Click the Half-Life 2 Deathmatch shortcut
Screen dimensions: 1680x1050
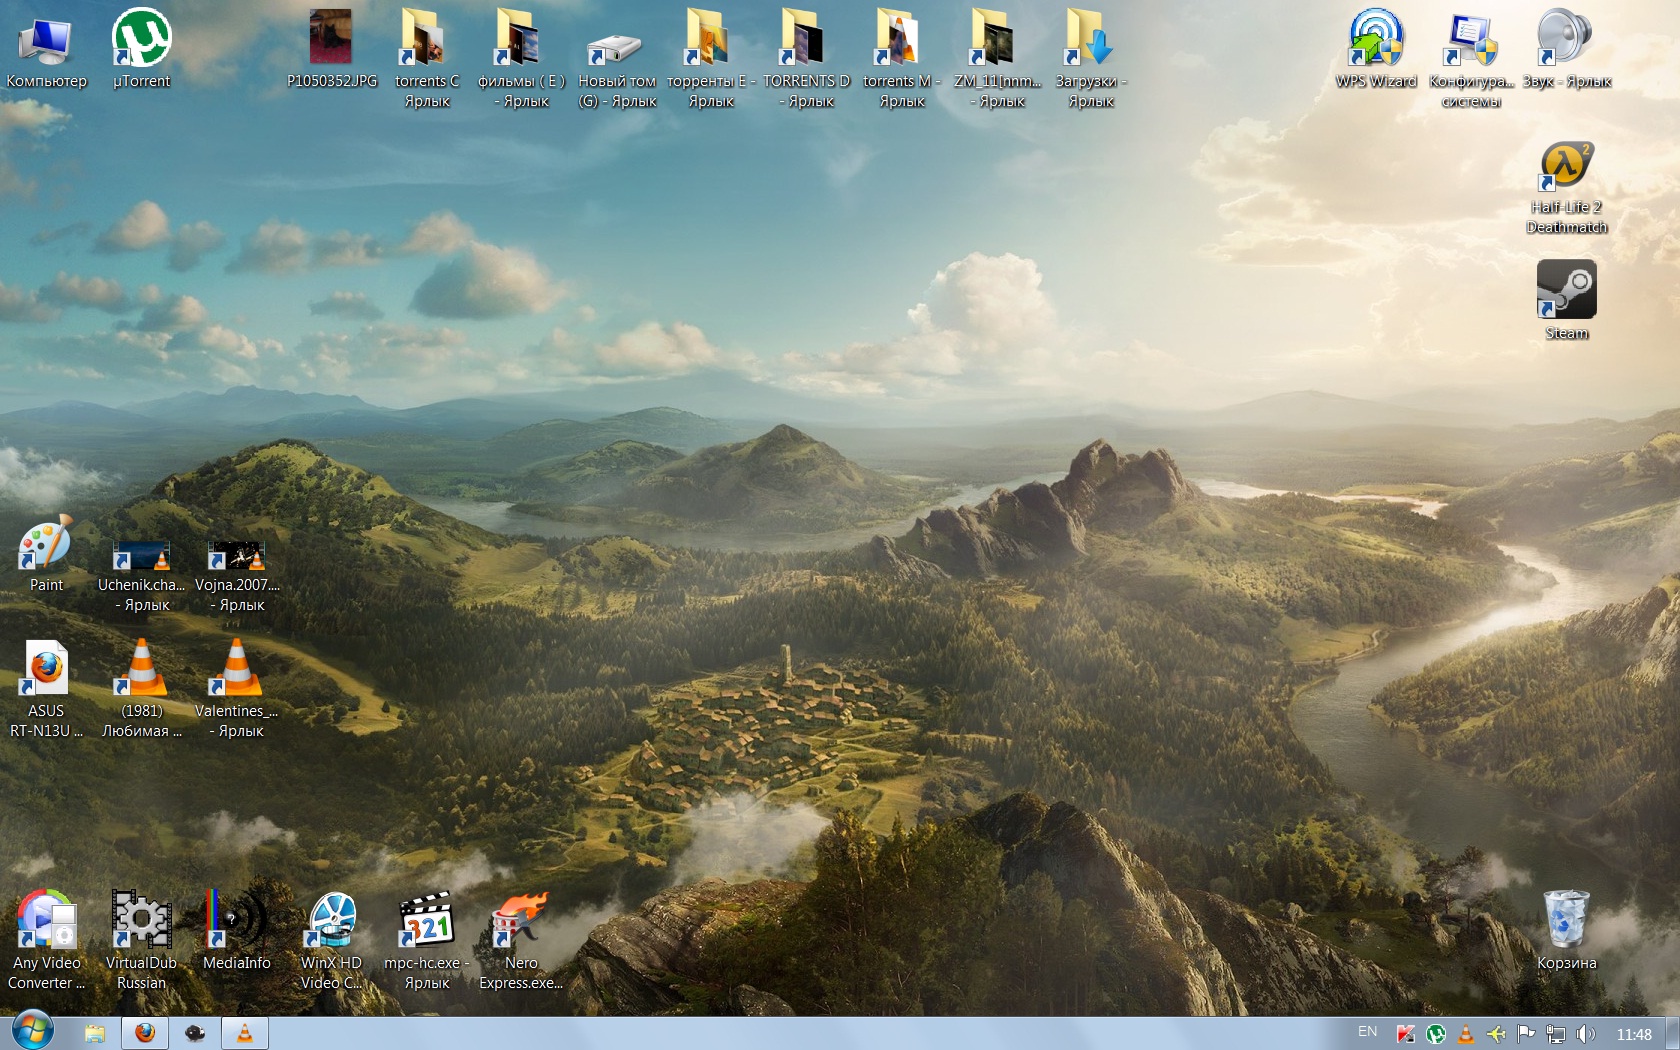[x=1566, y=166]
